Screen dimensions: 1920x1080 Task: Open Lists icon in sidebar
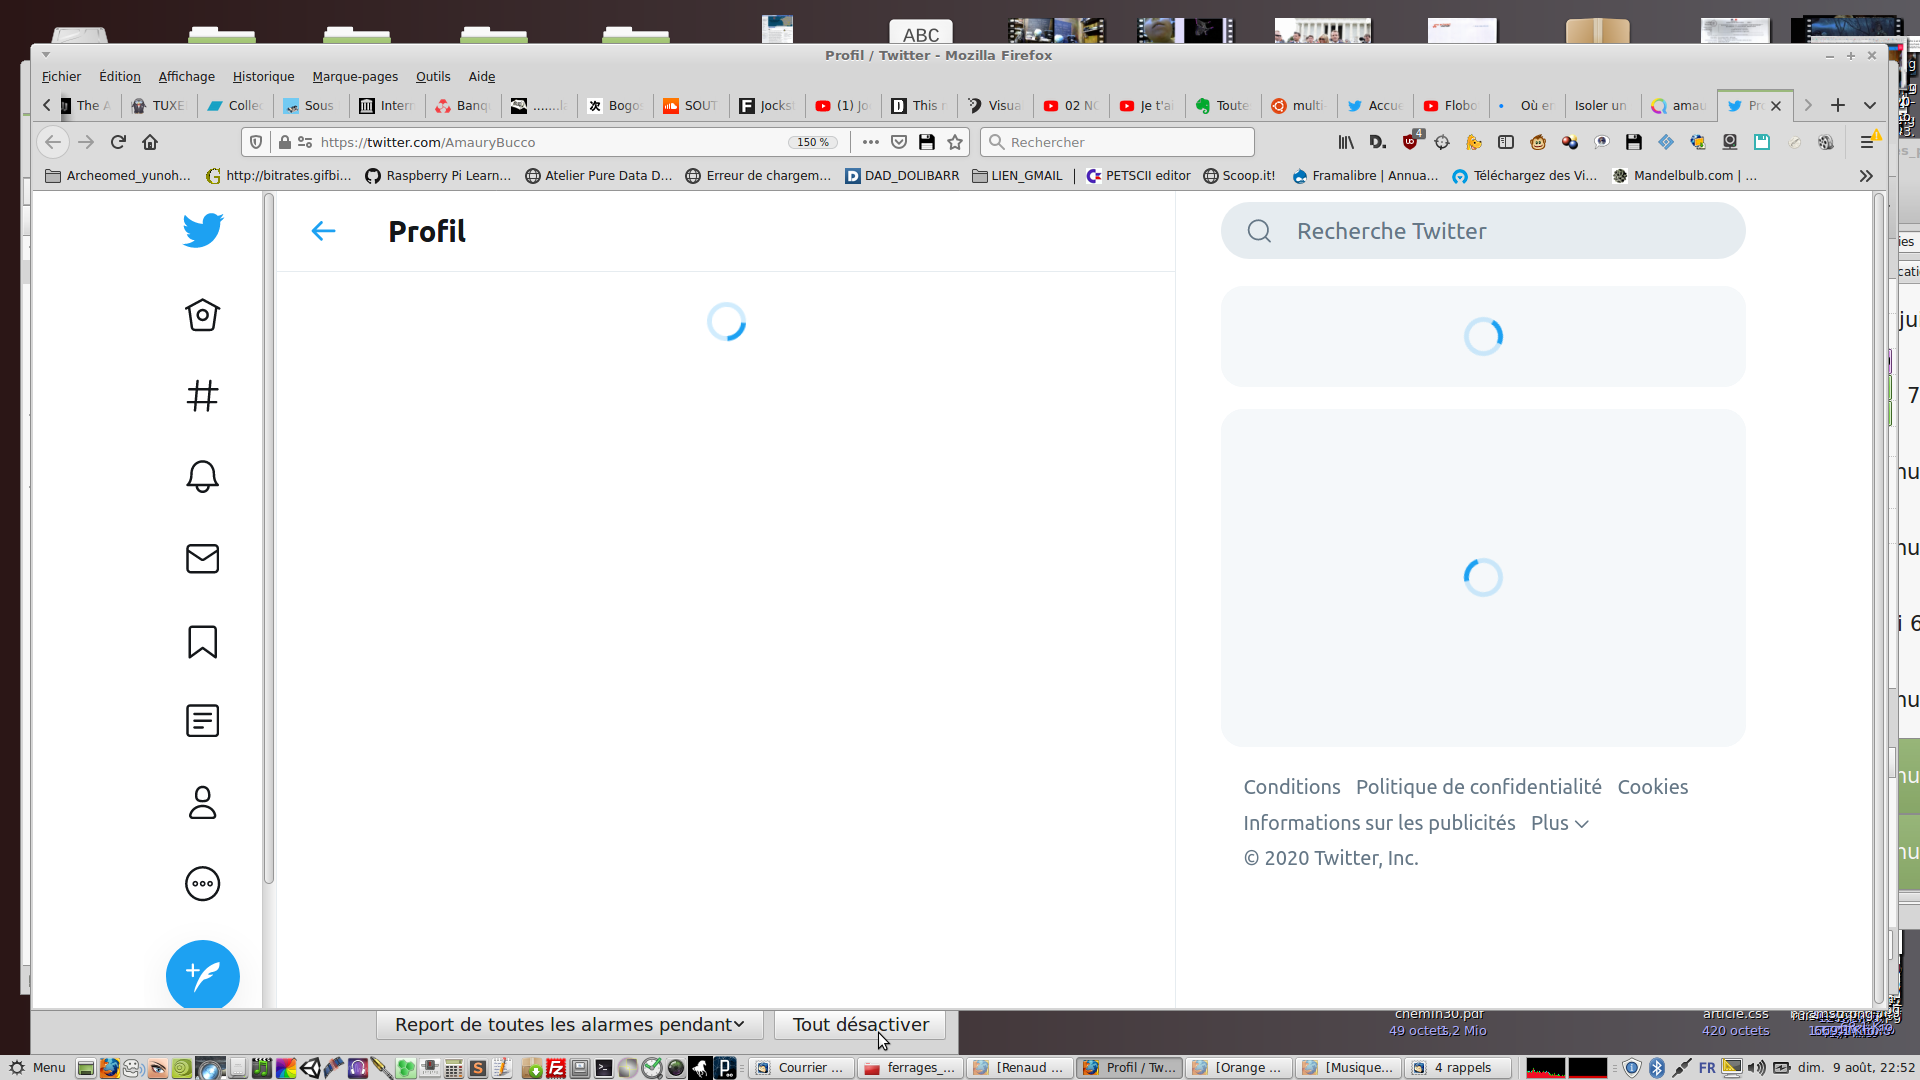click(x=203, y=721)
